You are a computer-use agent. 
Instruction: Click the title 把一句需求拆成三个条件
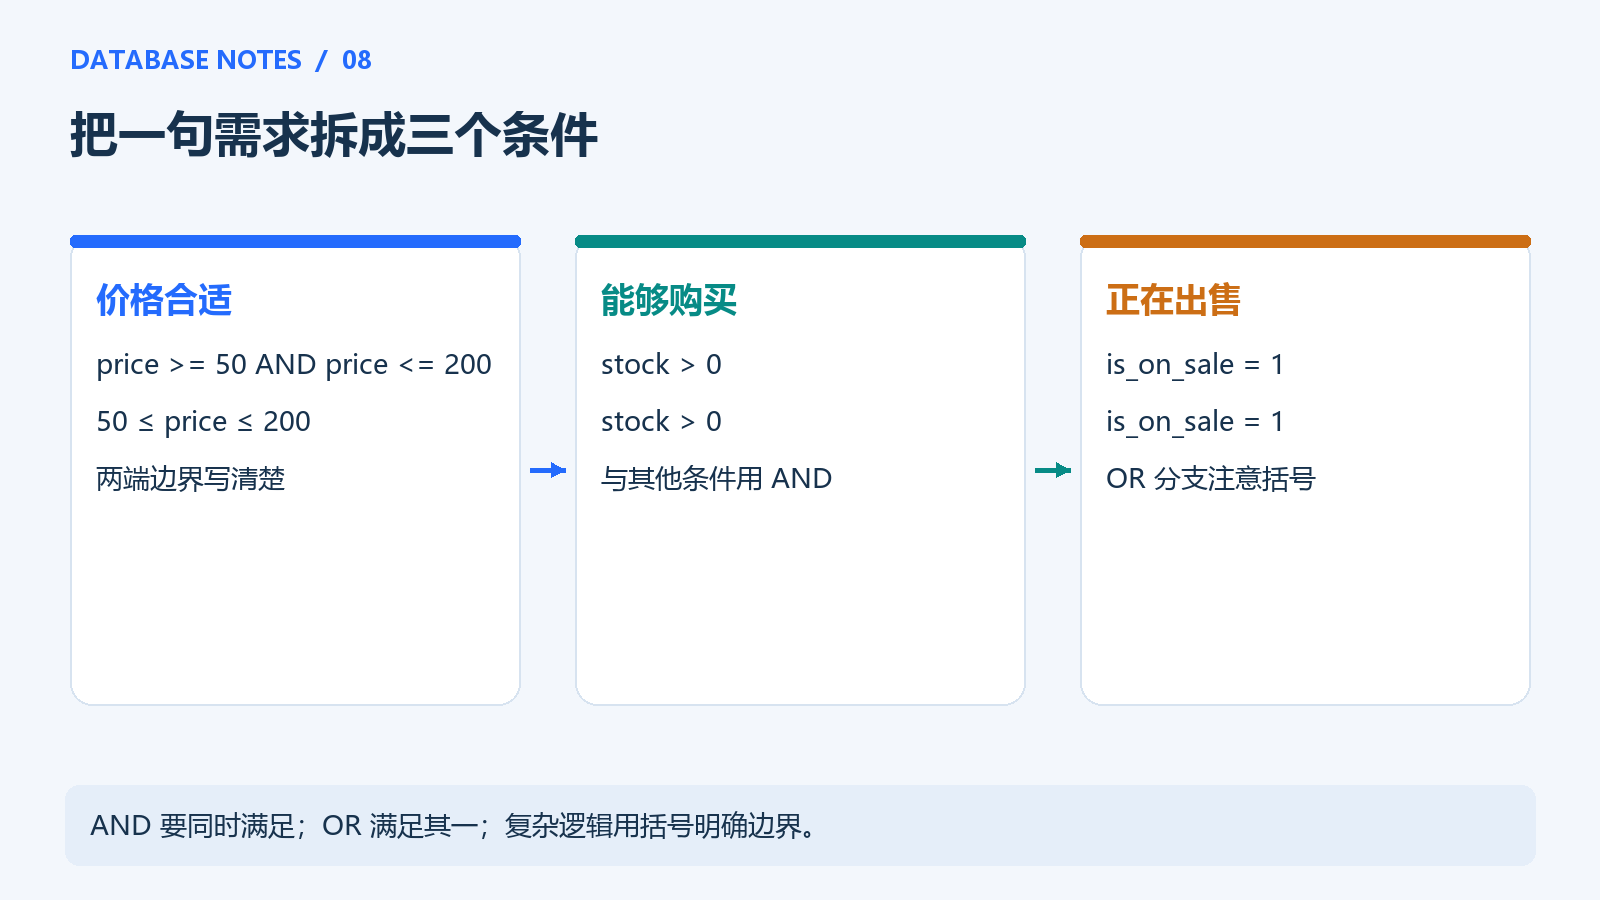click(334, 135)
